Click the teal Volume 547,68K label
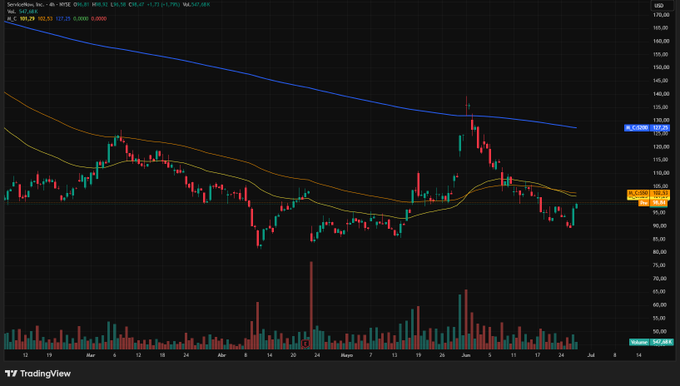 (651, 342)
